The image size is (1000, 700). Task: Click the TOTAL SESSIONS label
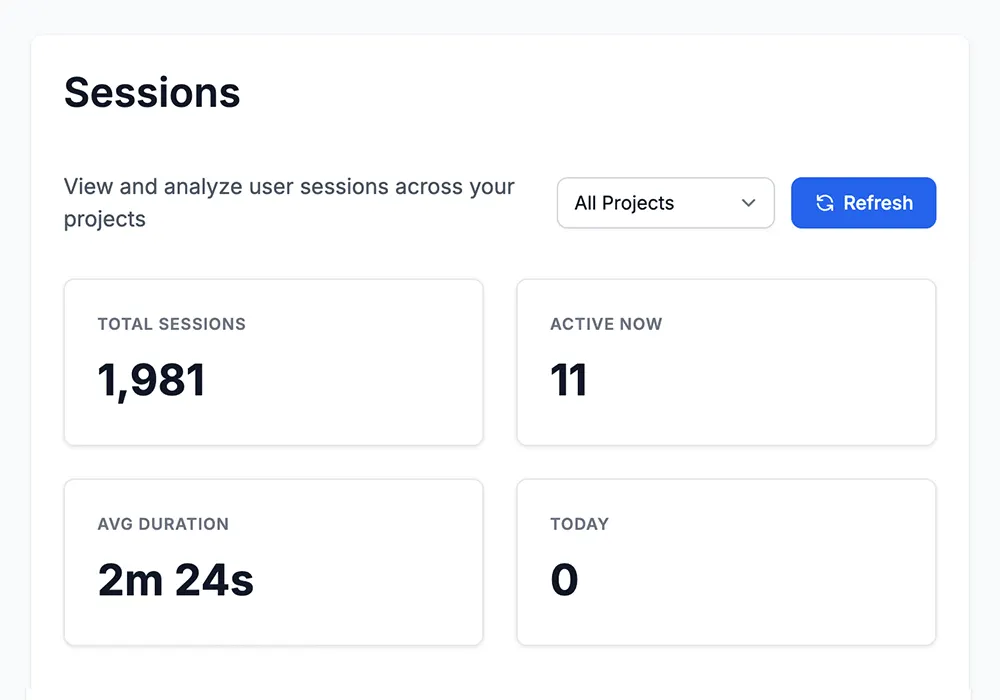click(x=172, y=324)
